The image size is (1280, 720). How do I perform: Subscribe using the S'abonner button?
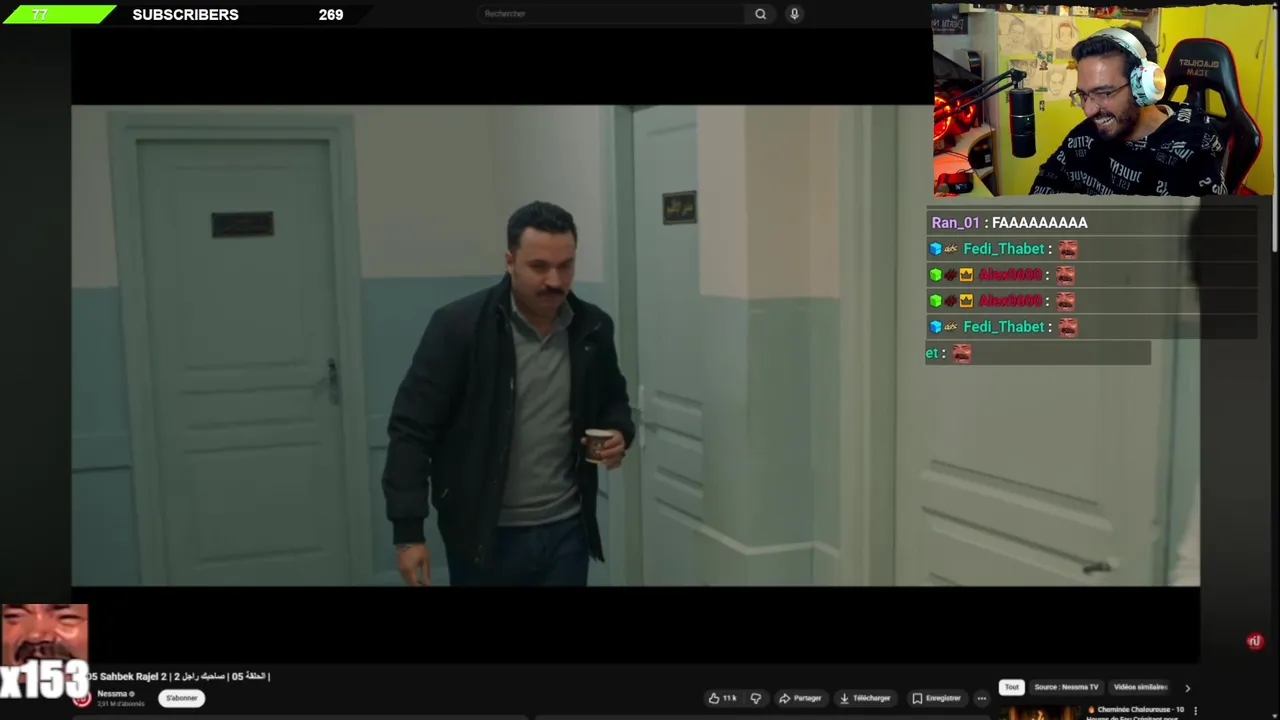182,698
